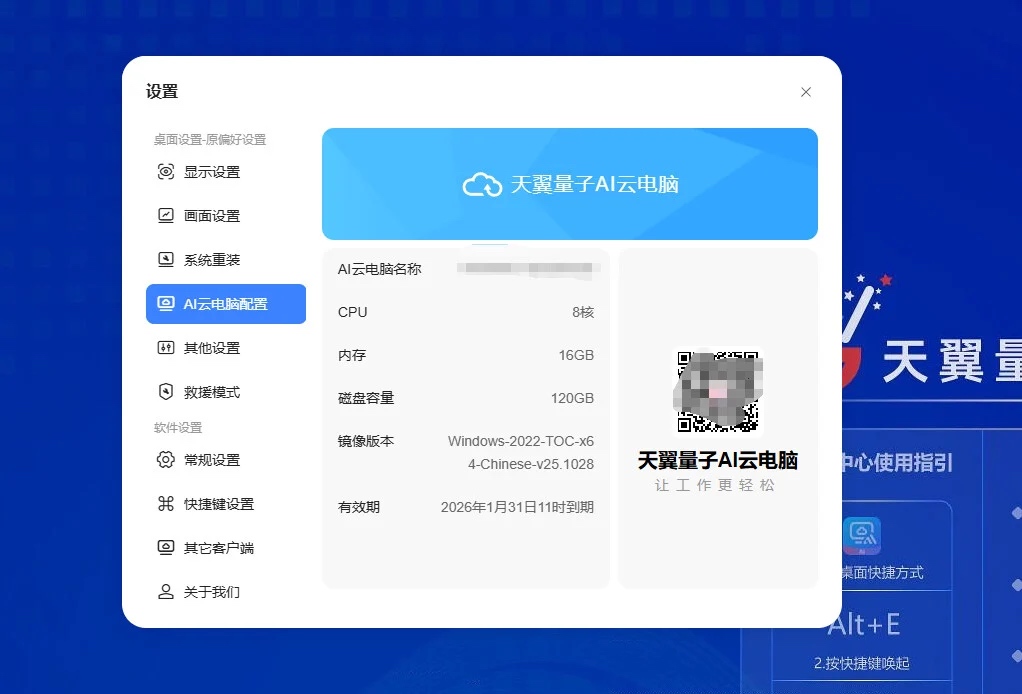Open 关于我们 section

pos(226,592)
